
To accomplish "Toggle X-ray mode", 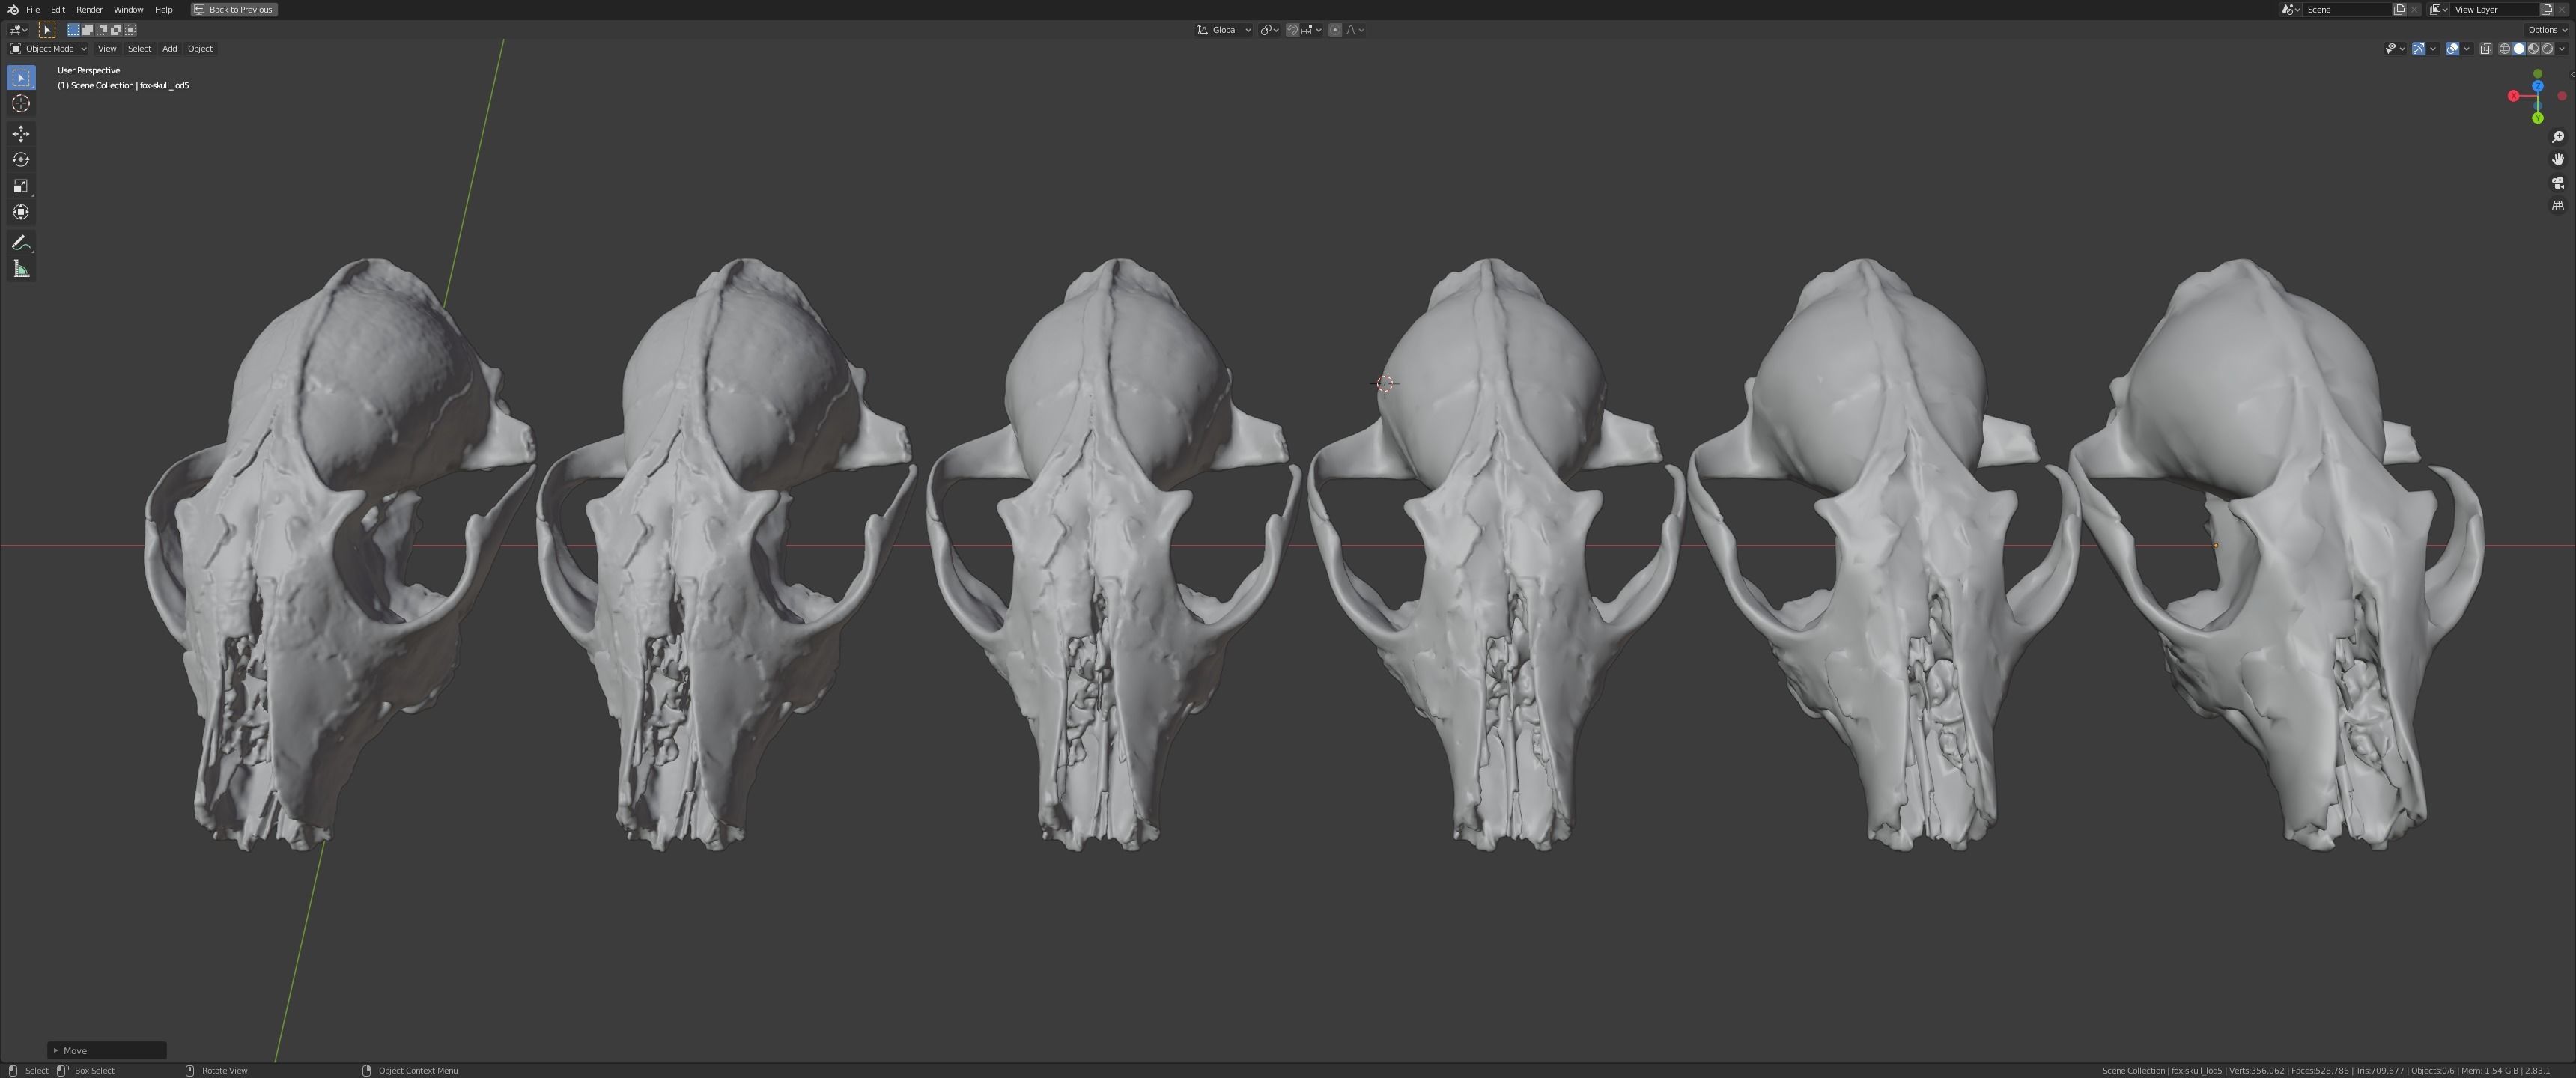I will click(2486, 48).
